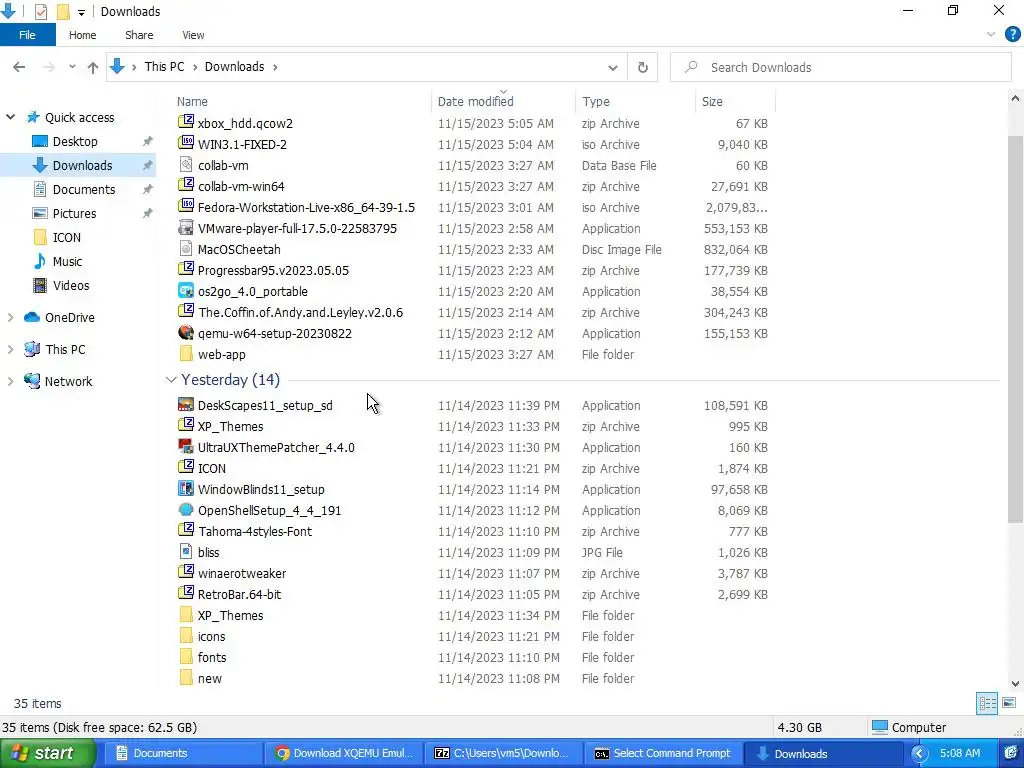The image size is (1024, 768).
Task: Click the Back navigation arrow
Action: coord(19,67)
